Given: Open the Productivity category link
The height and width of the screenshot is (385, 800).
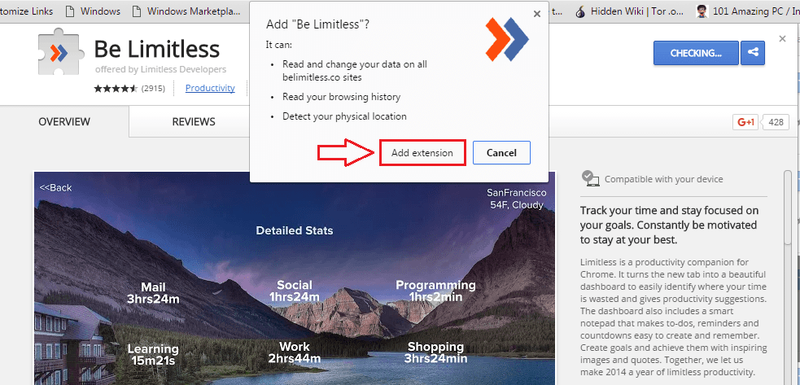Looking at the screenshot, I should (x=210, y=88).
